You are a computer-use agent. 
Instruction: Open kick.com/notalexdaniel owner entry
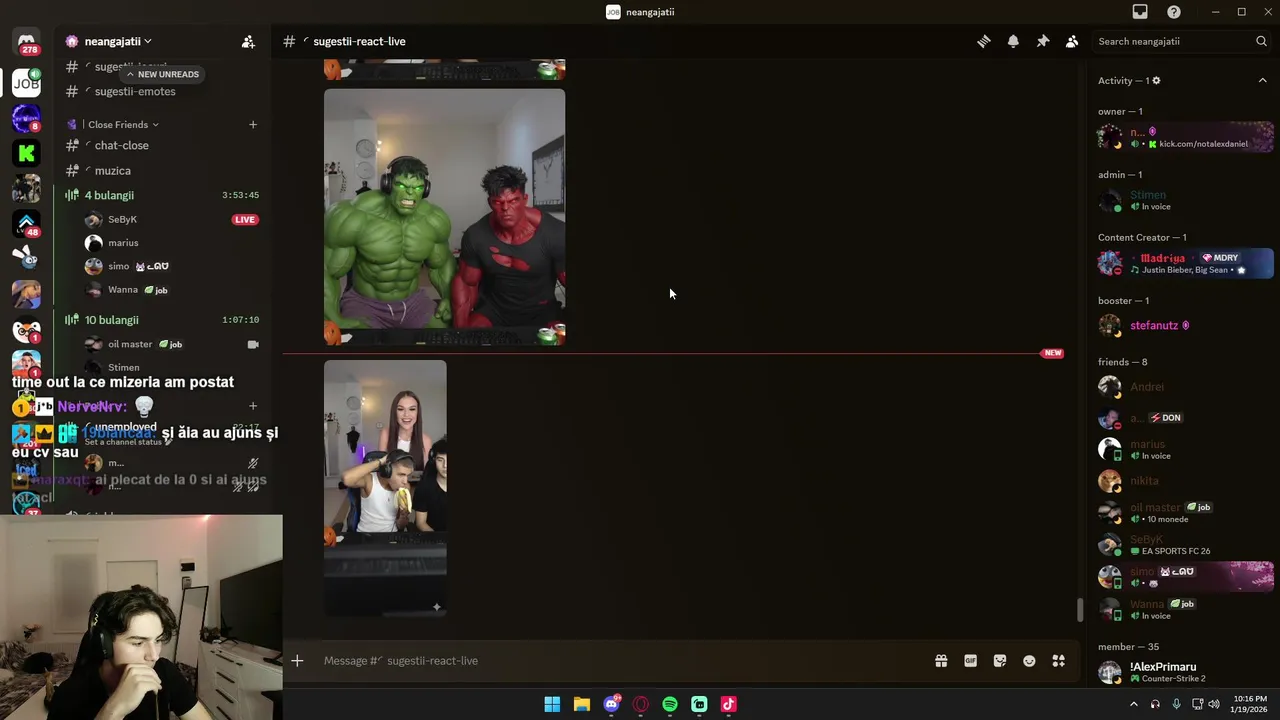click(x=1185, y=137)
